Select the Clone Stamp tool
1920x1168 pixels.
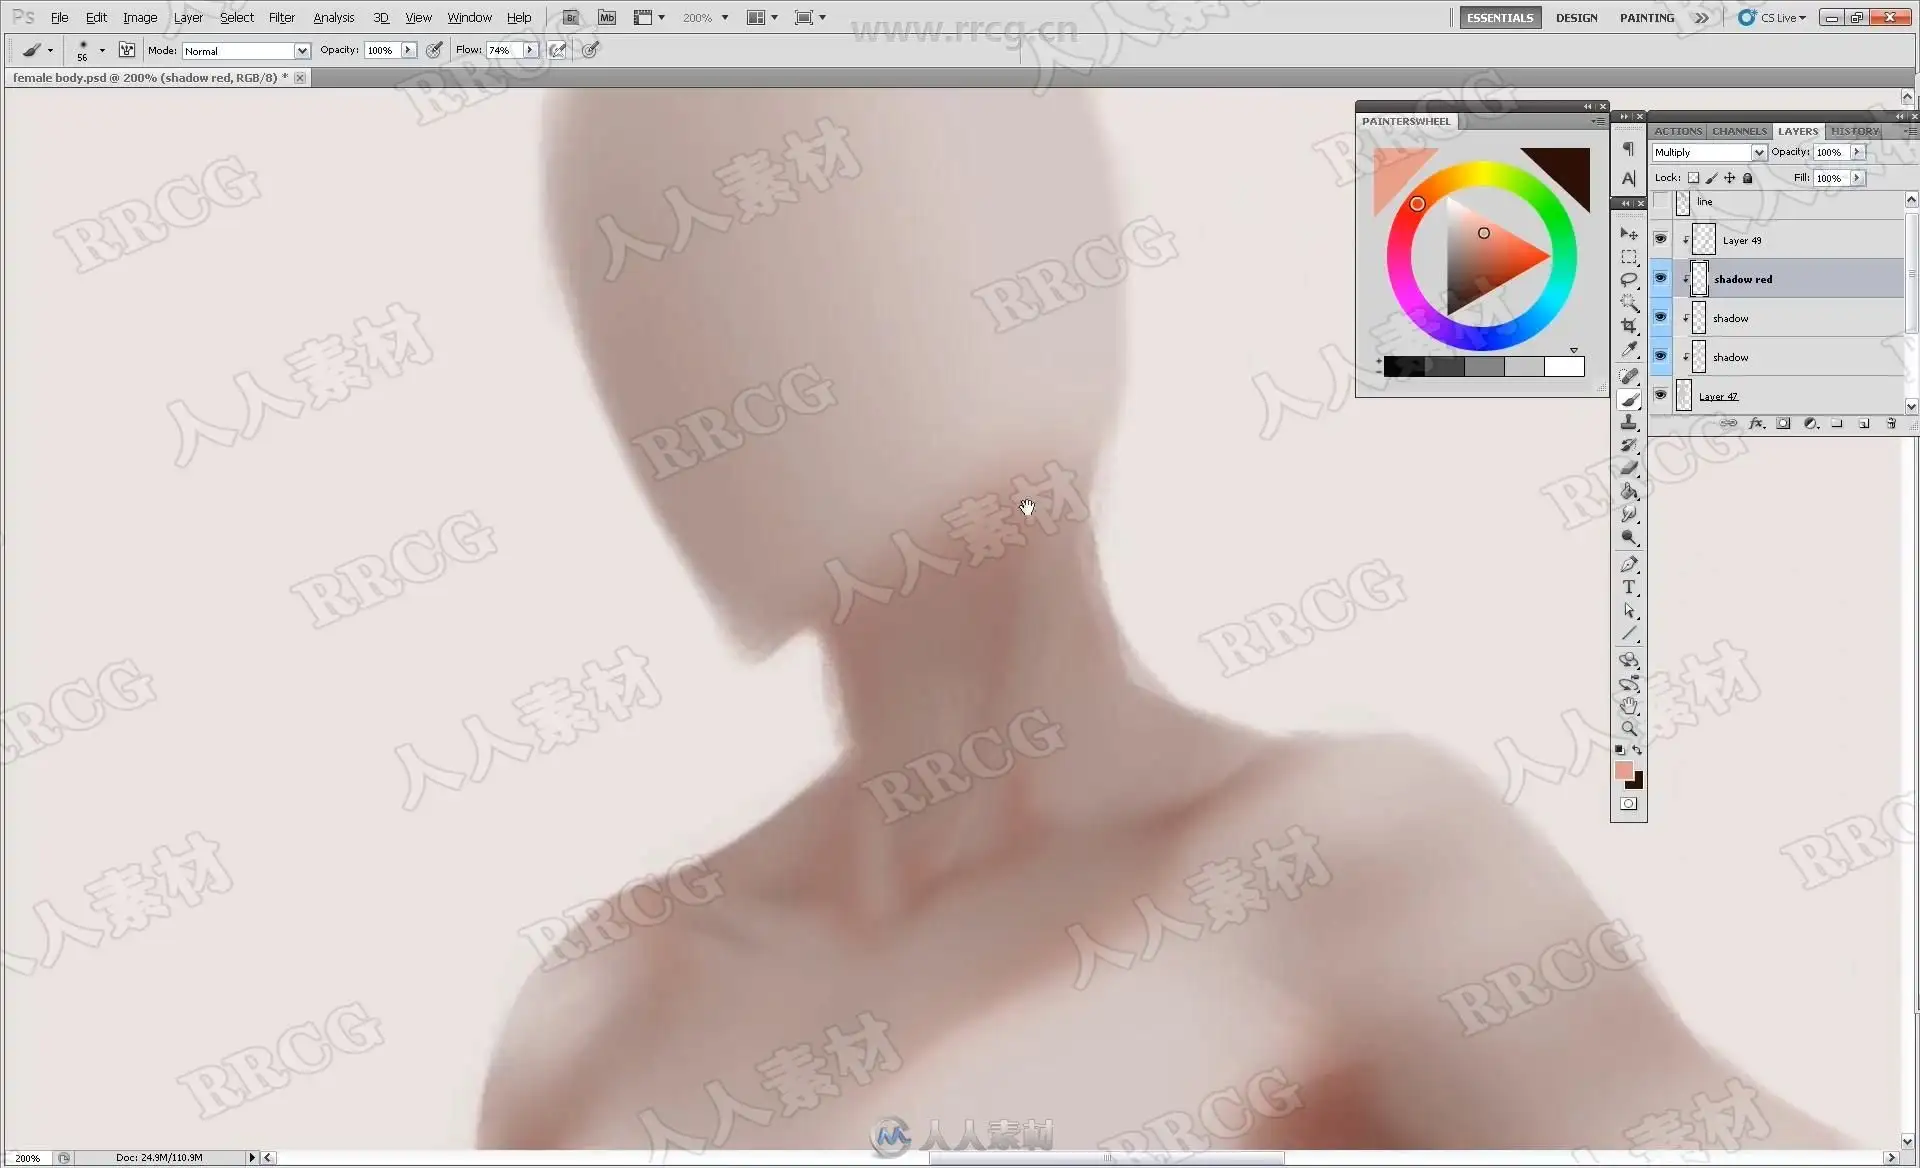(1629, 423)
